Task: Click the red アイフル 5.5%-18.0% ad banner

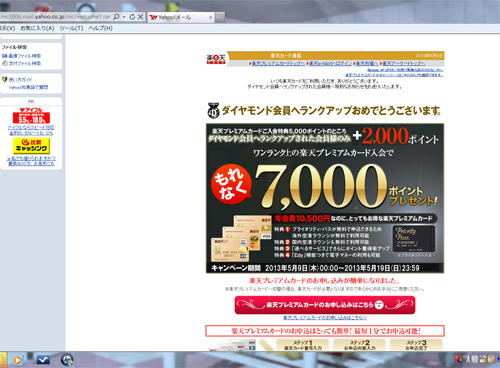Action: click(x=31, y=115)
